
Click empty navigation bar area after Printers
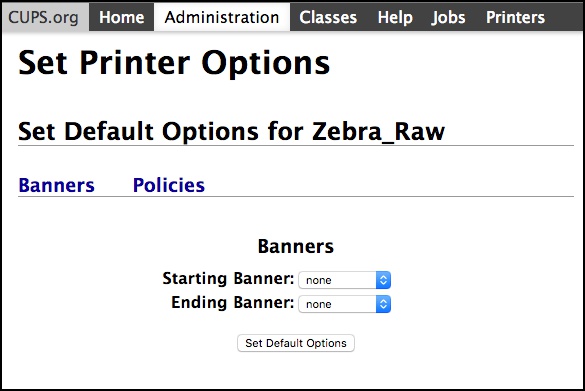point(569,17)
